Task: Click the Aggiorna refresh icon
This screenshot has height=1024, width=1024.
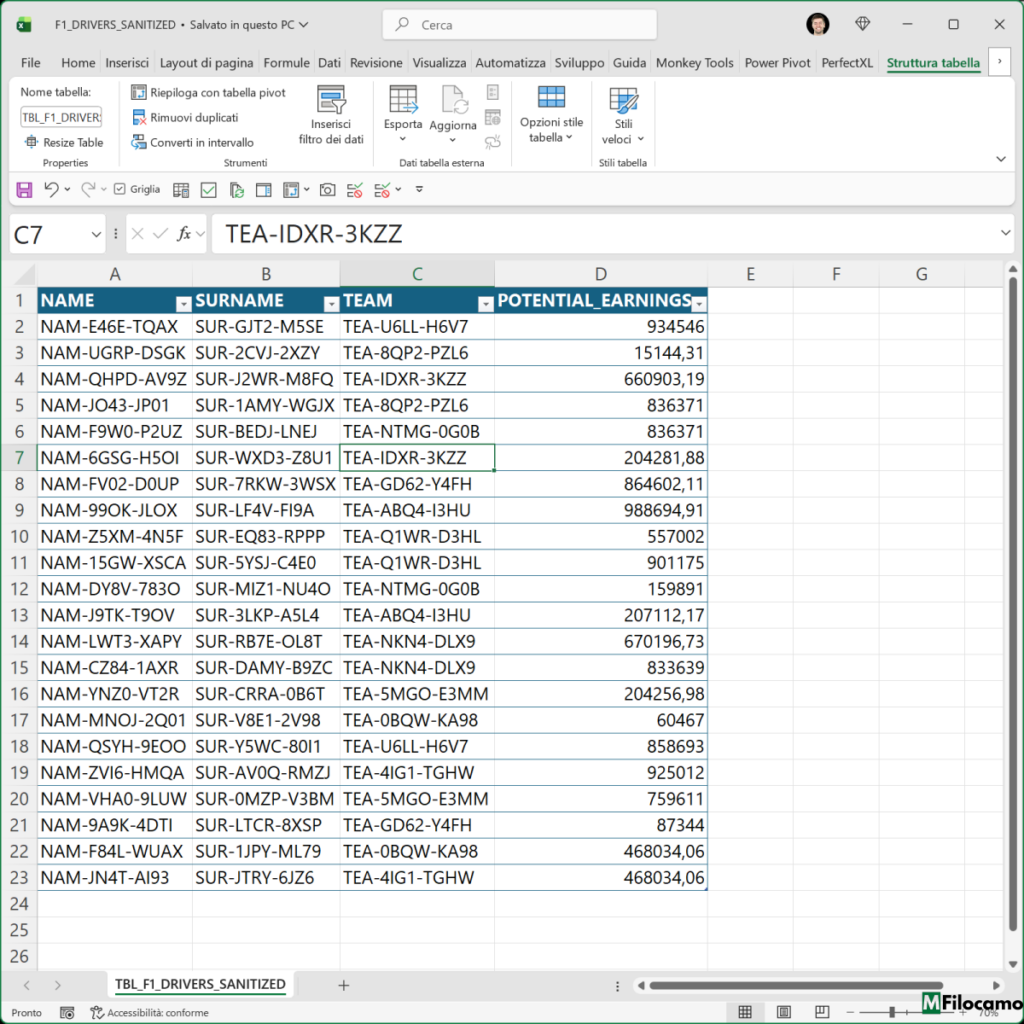Action: tap(453, 99)
